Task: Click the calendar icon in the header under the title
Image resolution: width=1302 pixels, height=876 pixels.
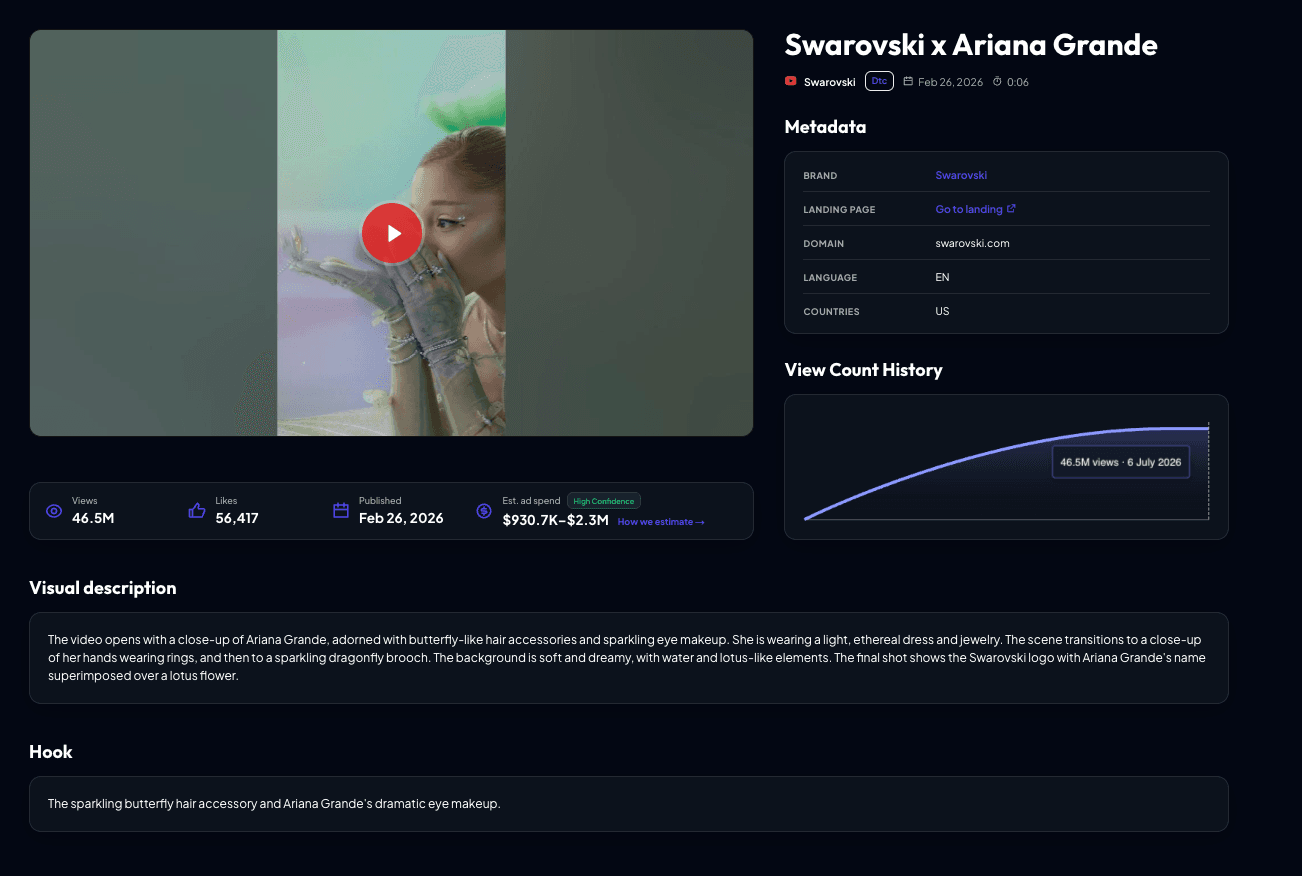Action: (908, 82)
